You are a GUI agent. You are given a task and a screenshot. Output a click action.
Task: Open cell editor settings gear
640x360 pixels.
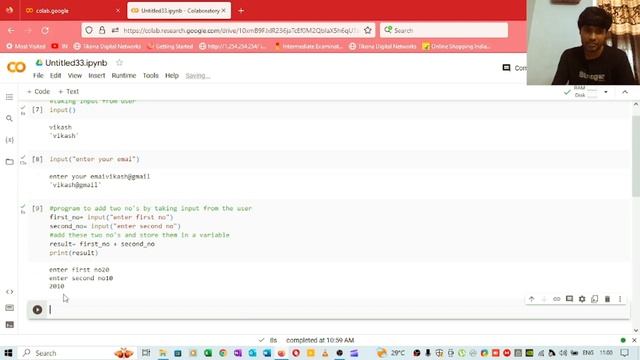tap(582, 299)
